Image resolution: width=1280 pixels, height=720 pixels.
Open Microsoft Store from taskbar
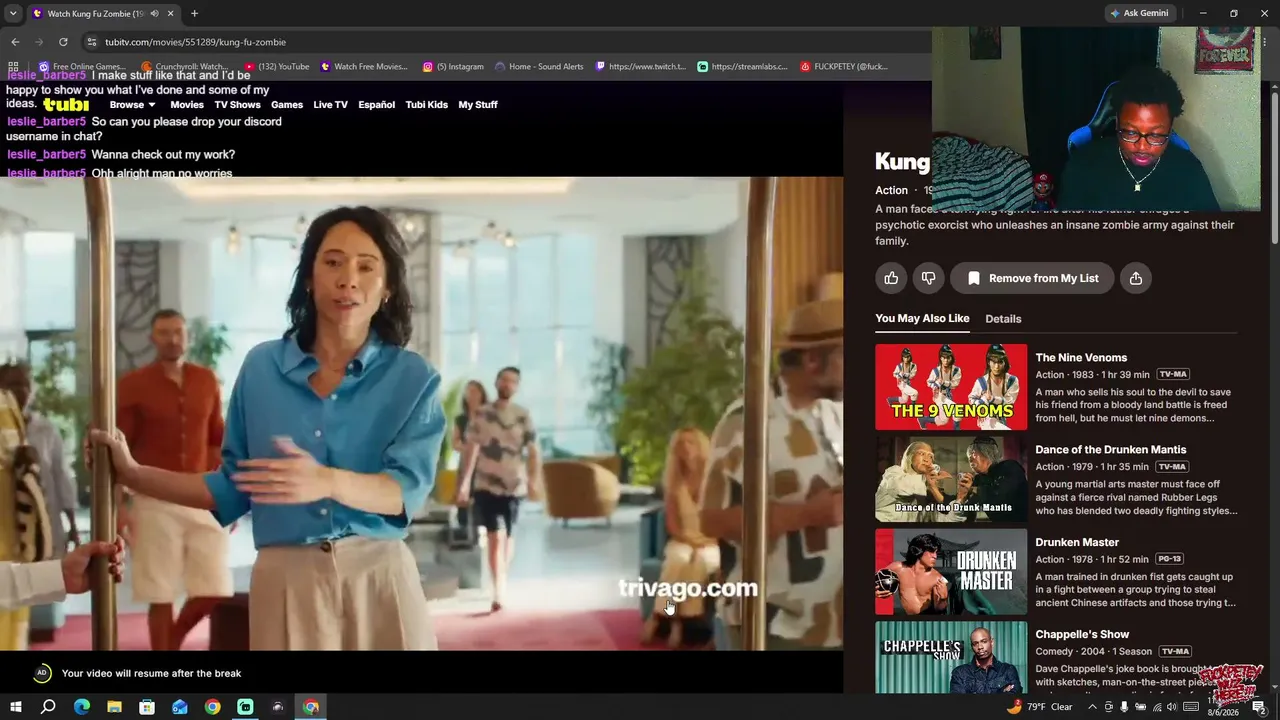(147, 707)
